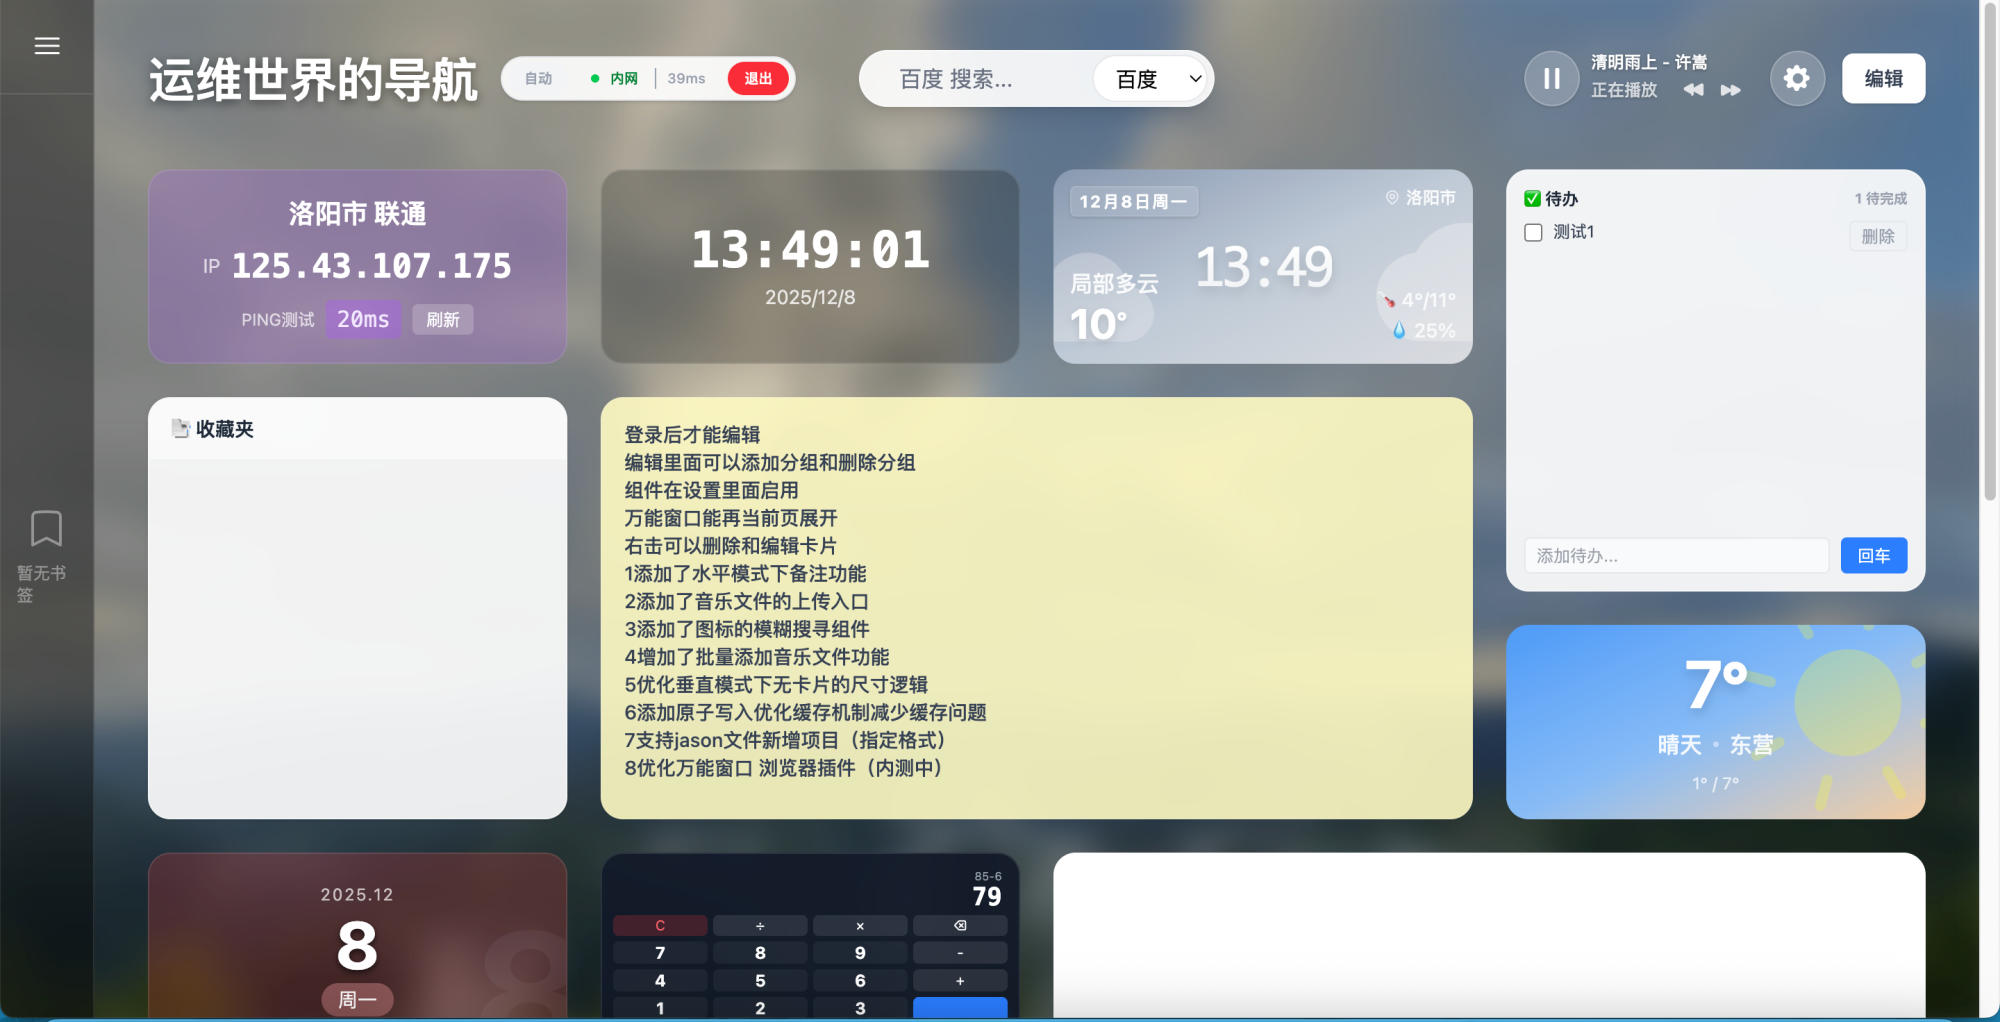Click the calculator divide key

point(760,926)
